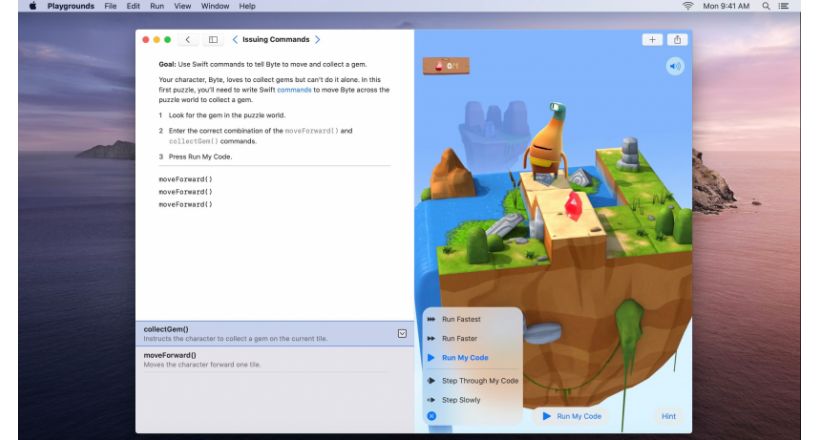Image resolution: width=820 pixels, height=440 pixels.
Task: Click the menu bar clock Mon 9:41 AM
Action: tap(726, 6)
